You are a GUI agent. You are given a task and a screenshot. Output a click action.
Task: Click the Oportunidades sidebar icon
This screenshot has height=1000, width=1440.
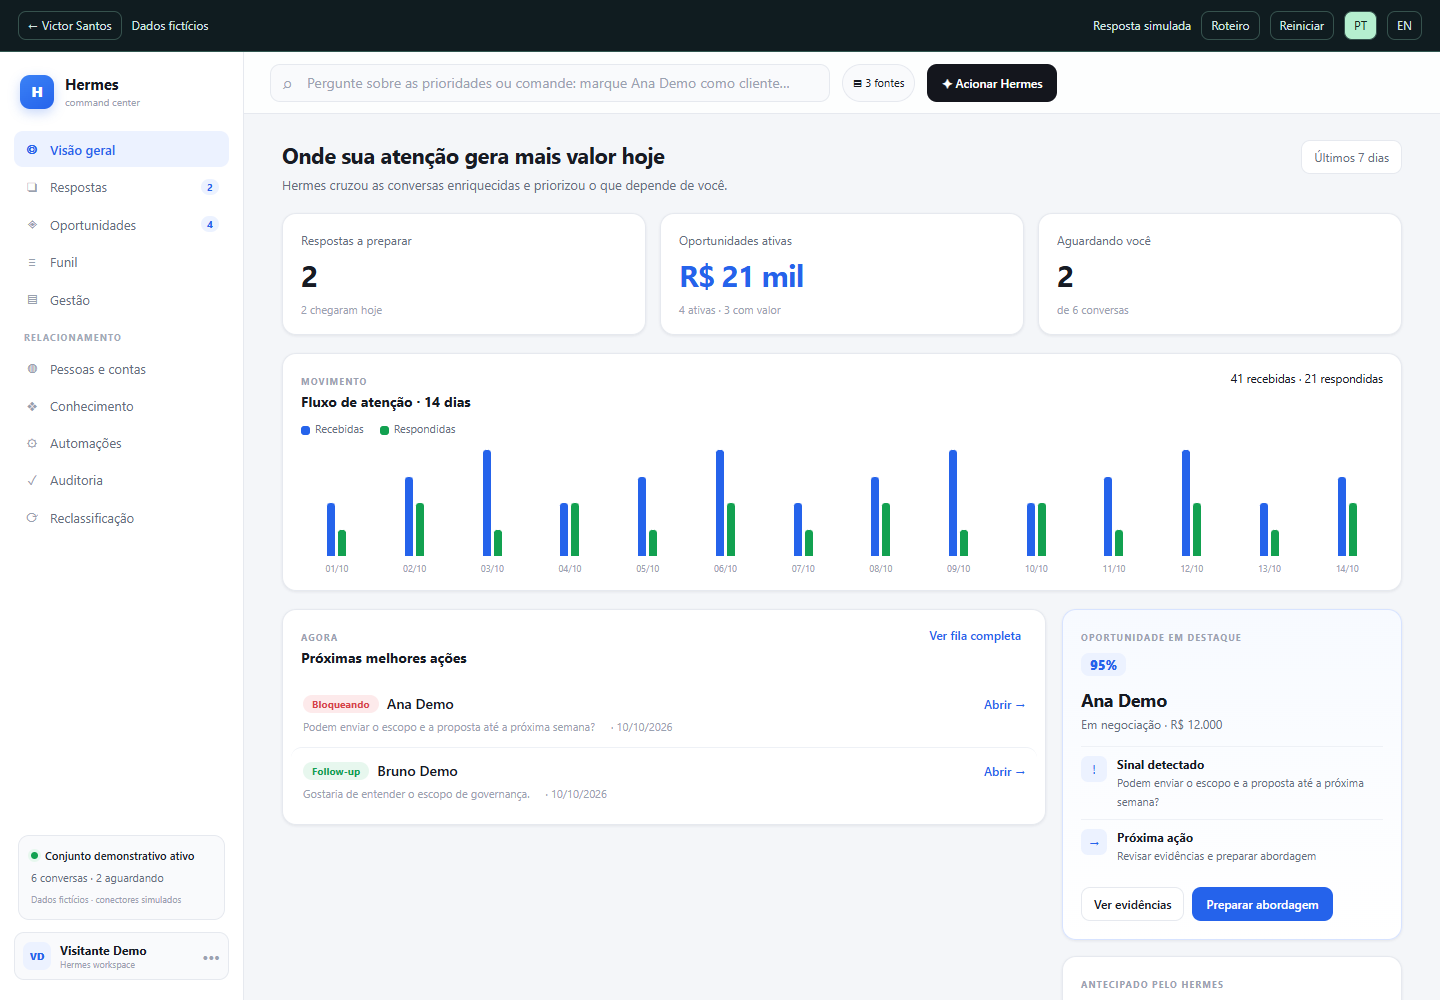coord(32,225)
